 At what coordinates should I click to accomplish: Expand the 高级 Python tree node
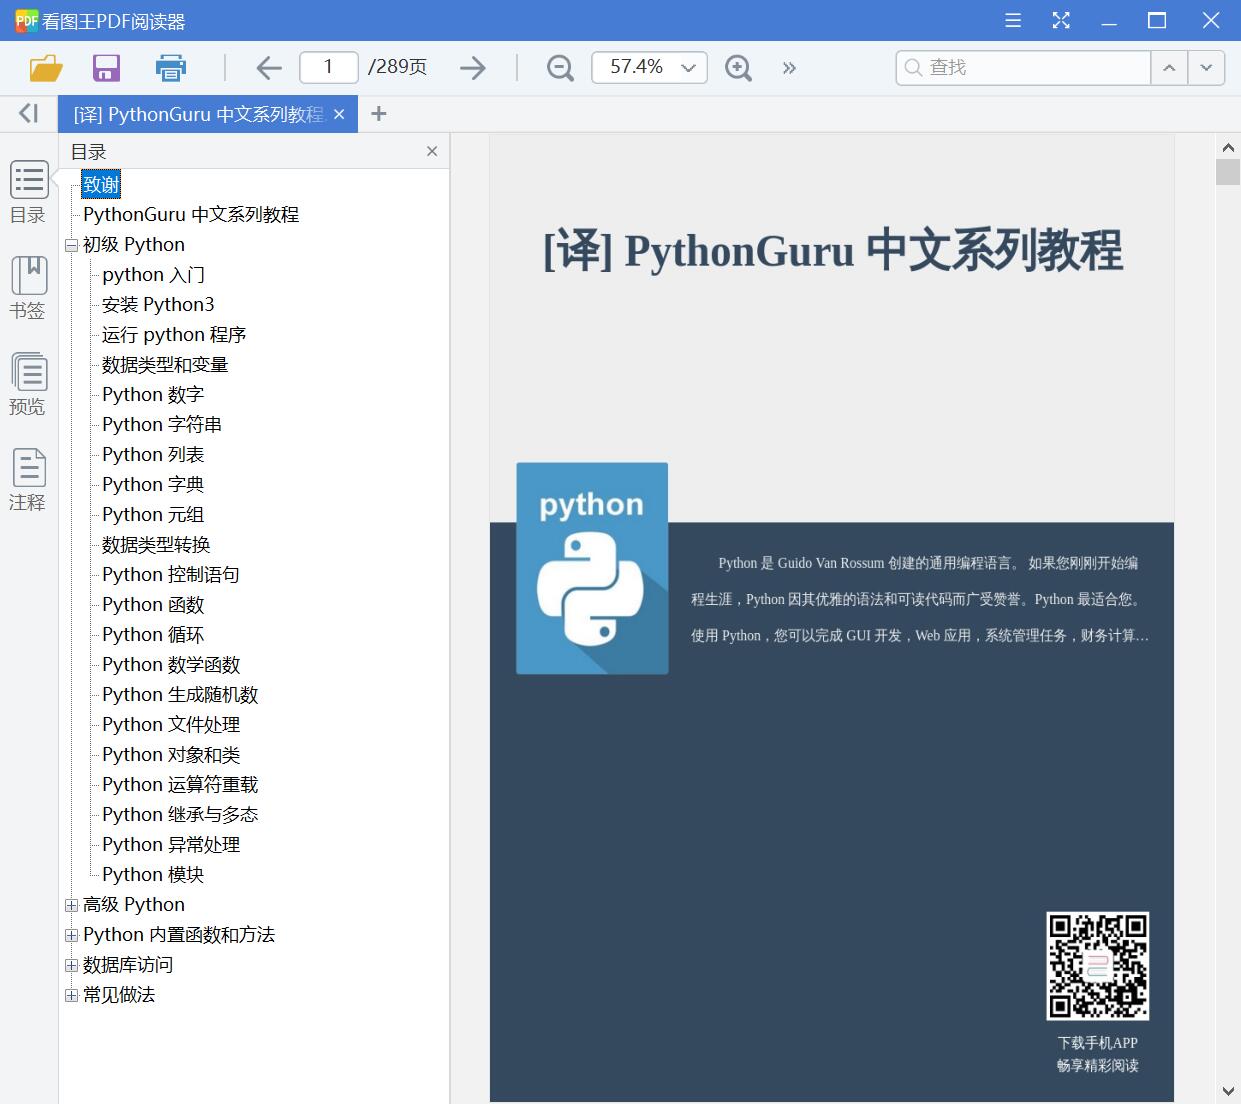pos(71,904)
